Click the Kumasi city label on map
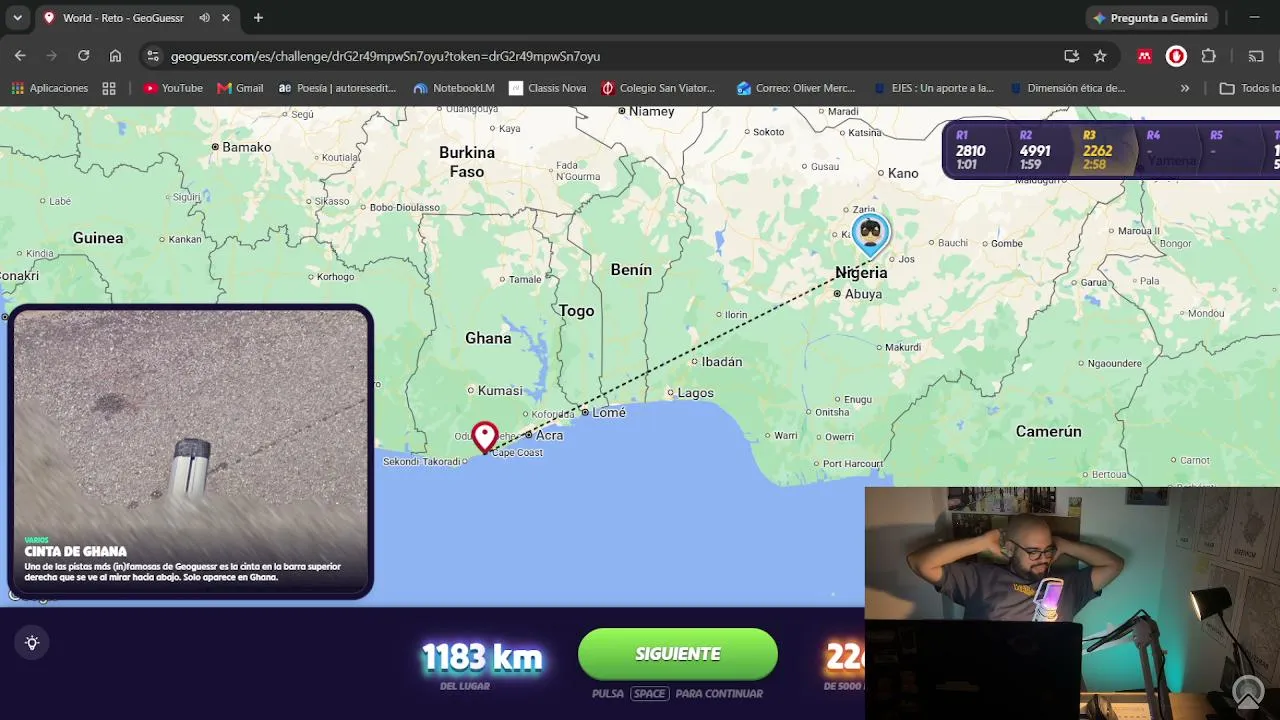 (500, 390)
